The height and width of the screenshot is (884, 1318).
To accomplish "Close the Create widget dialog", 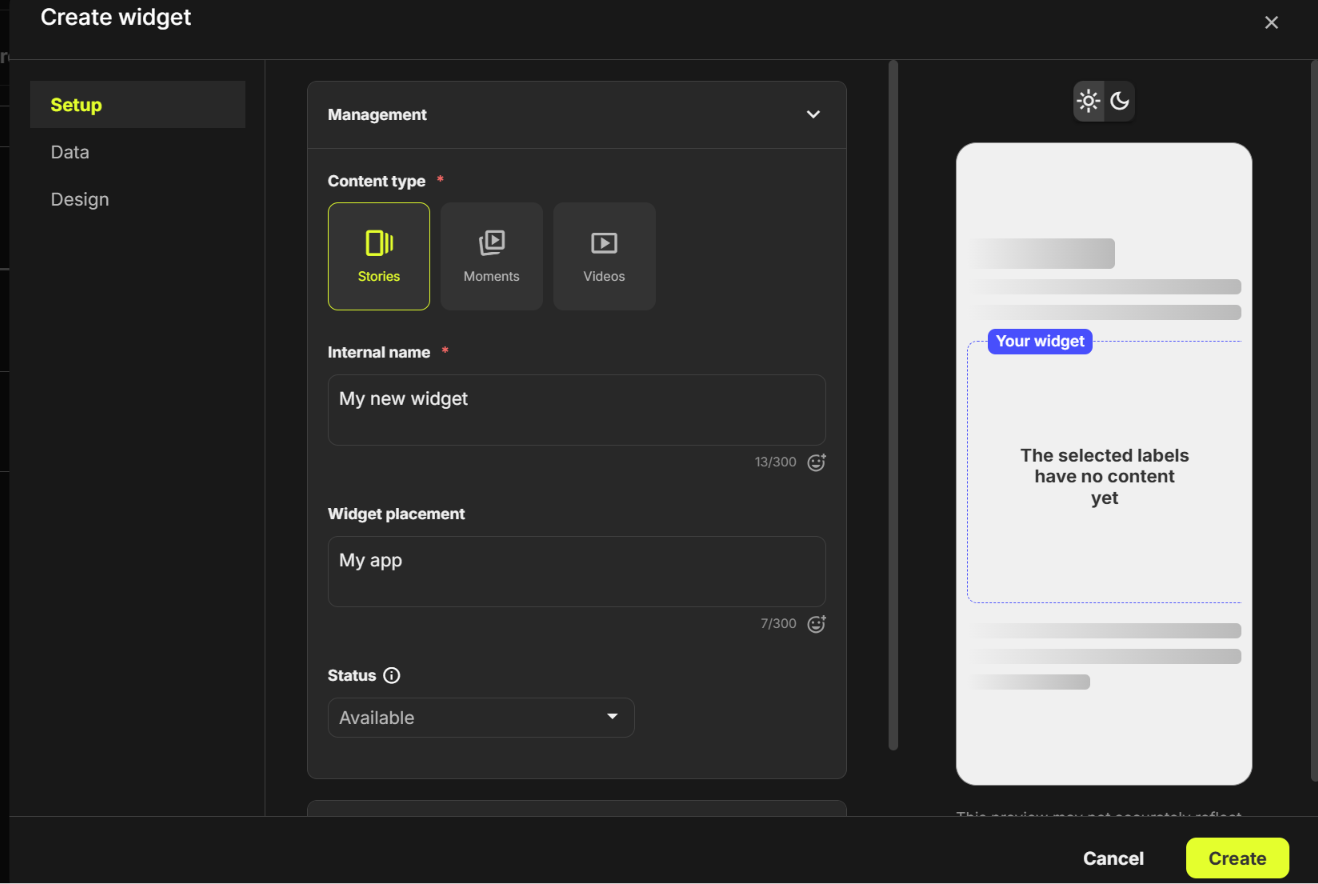I will pos(1271,22).
